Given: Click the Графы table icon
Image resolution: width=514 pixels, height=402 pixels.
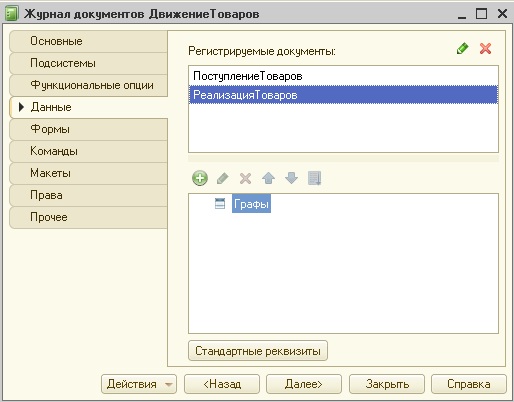Looking at the screenshot, I should pos(220,203).
